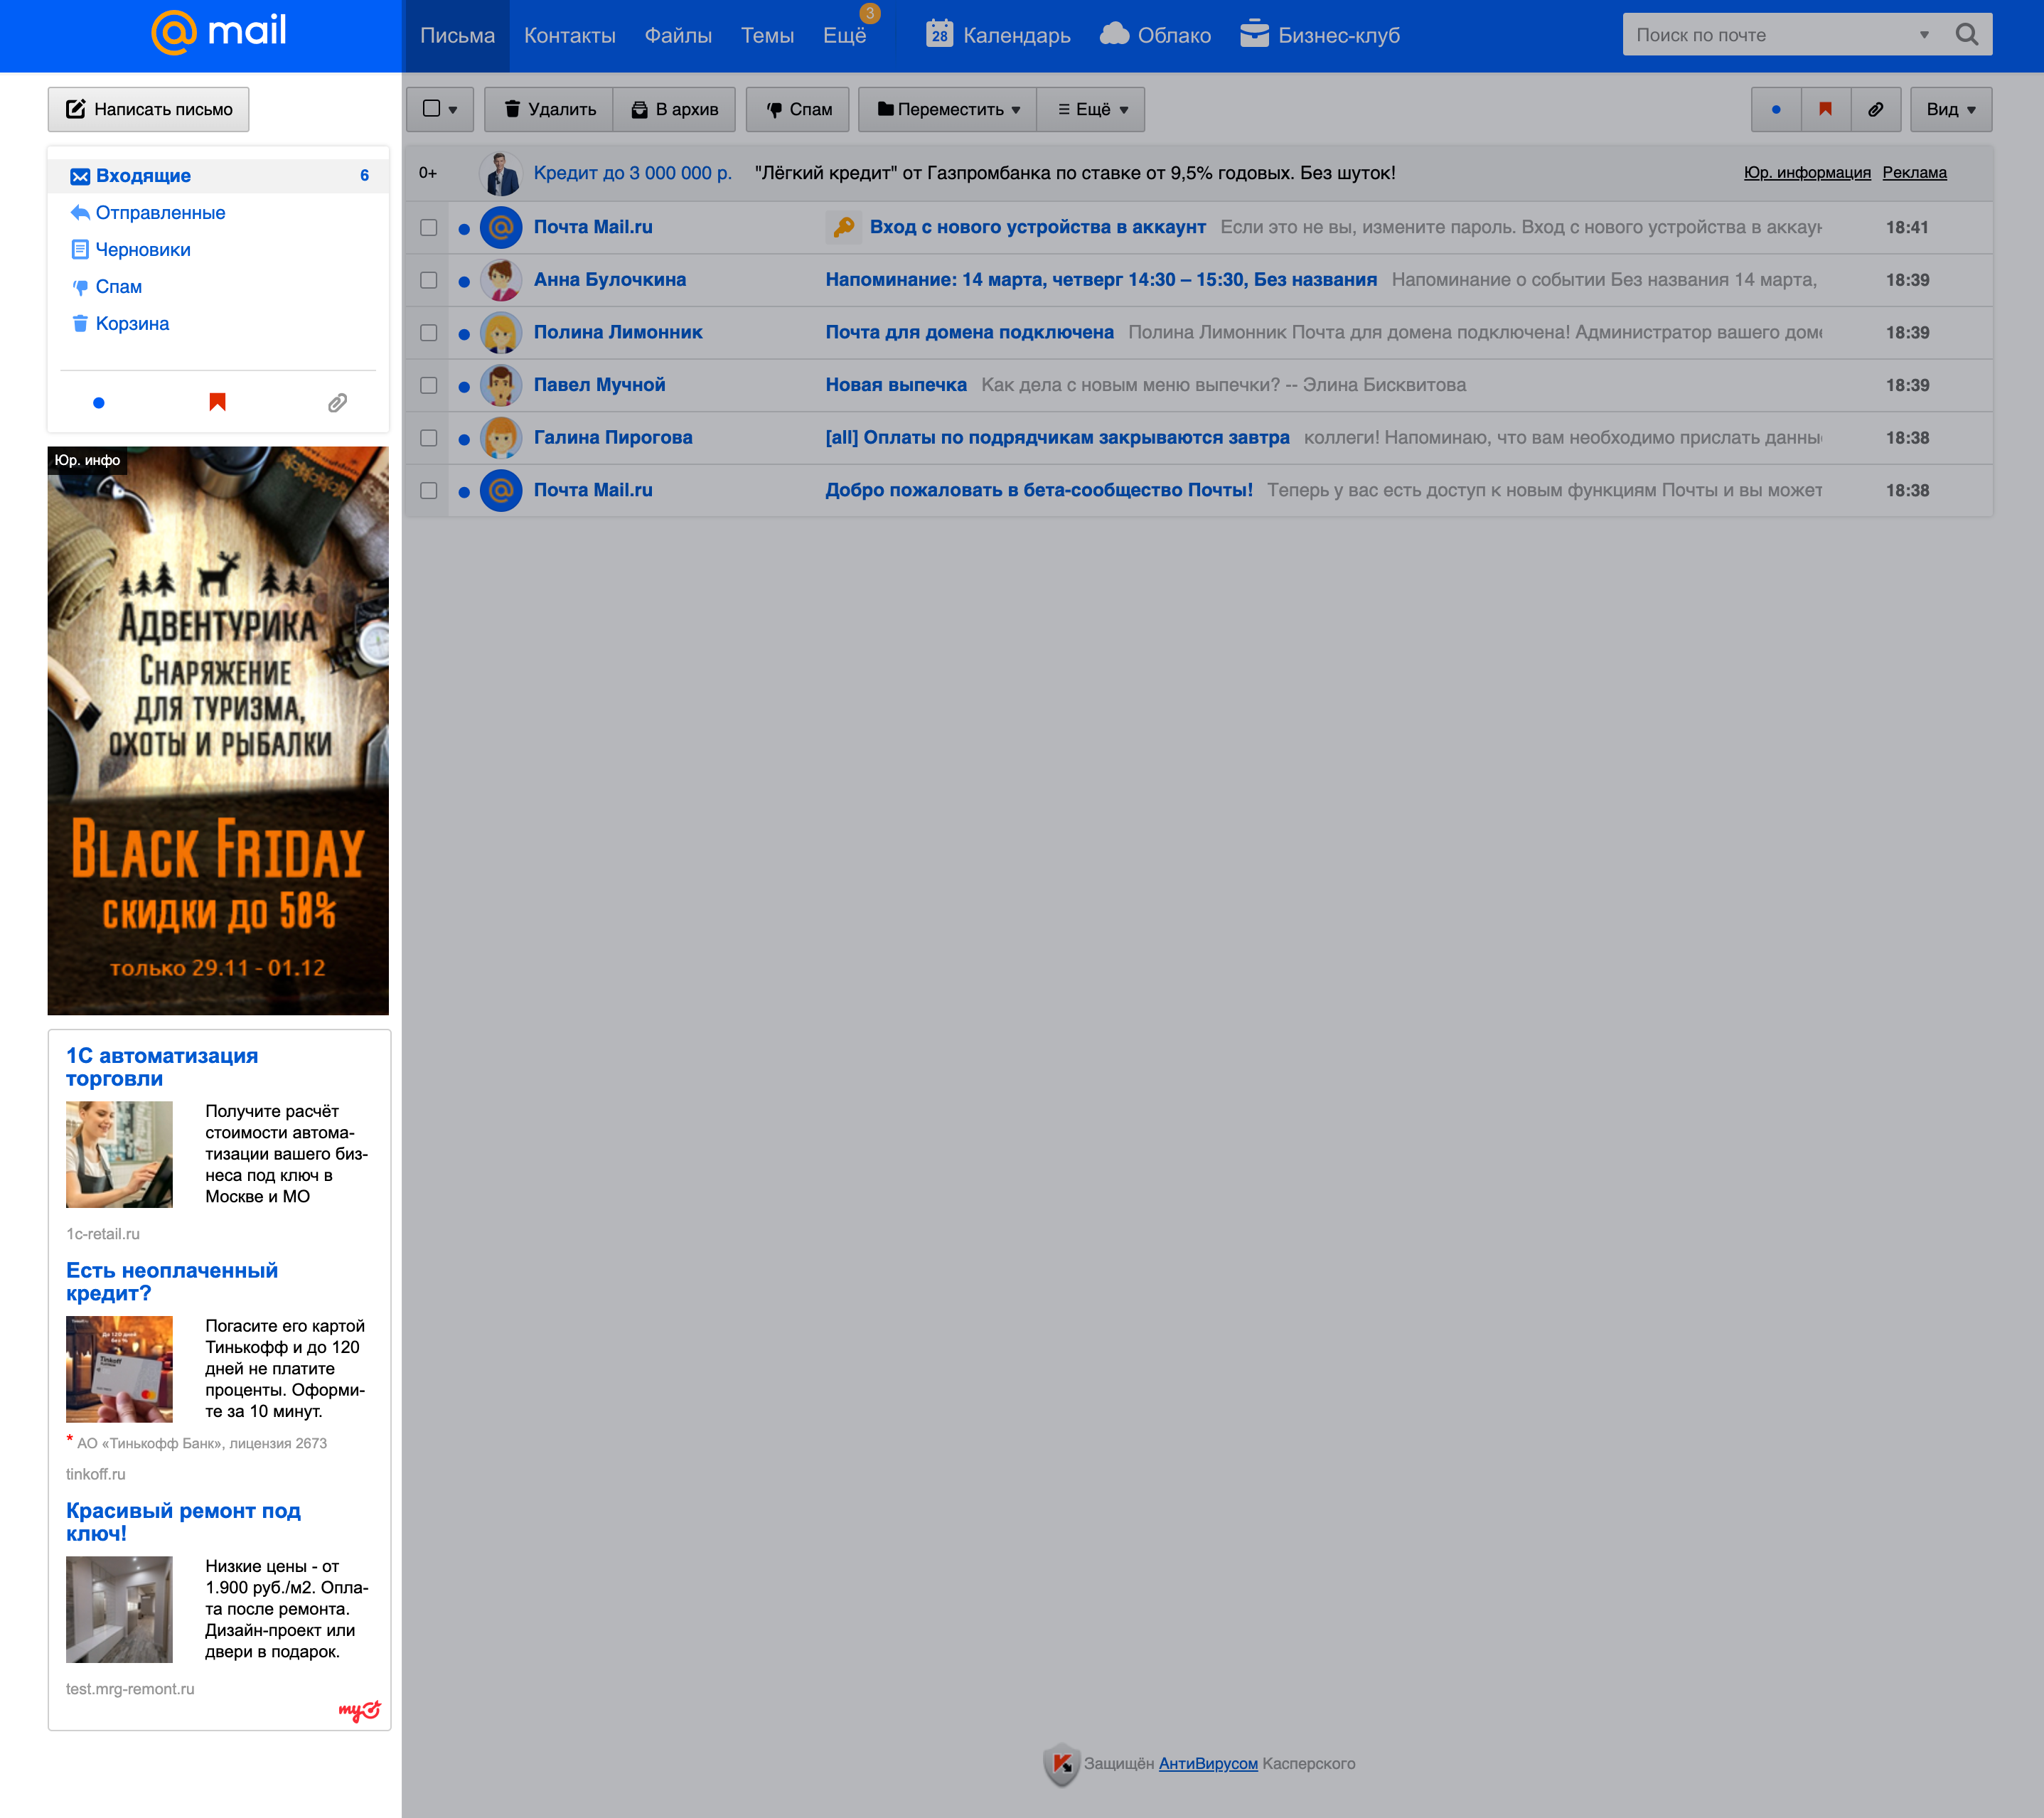
Task: Filter unread via toolbar blue dot
Action: (1776, 109)
